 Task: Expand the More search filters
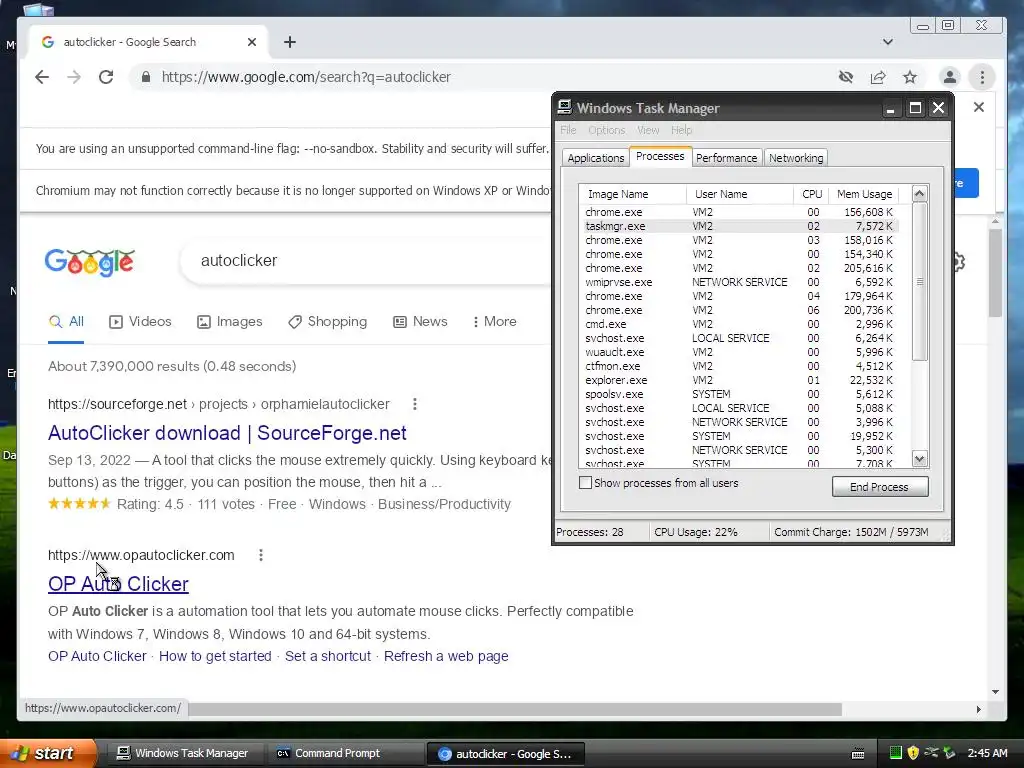(494, 321)
